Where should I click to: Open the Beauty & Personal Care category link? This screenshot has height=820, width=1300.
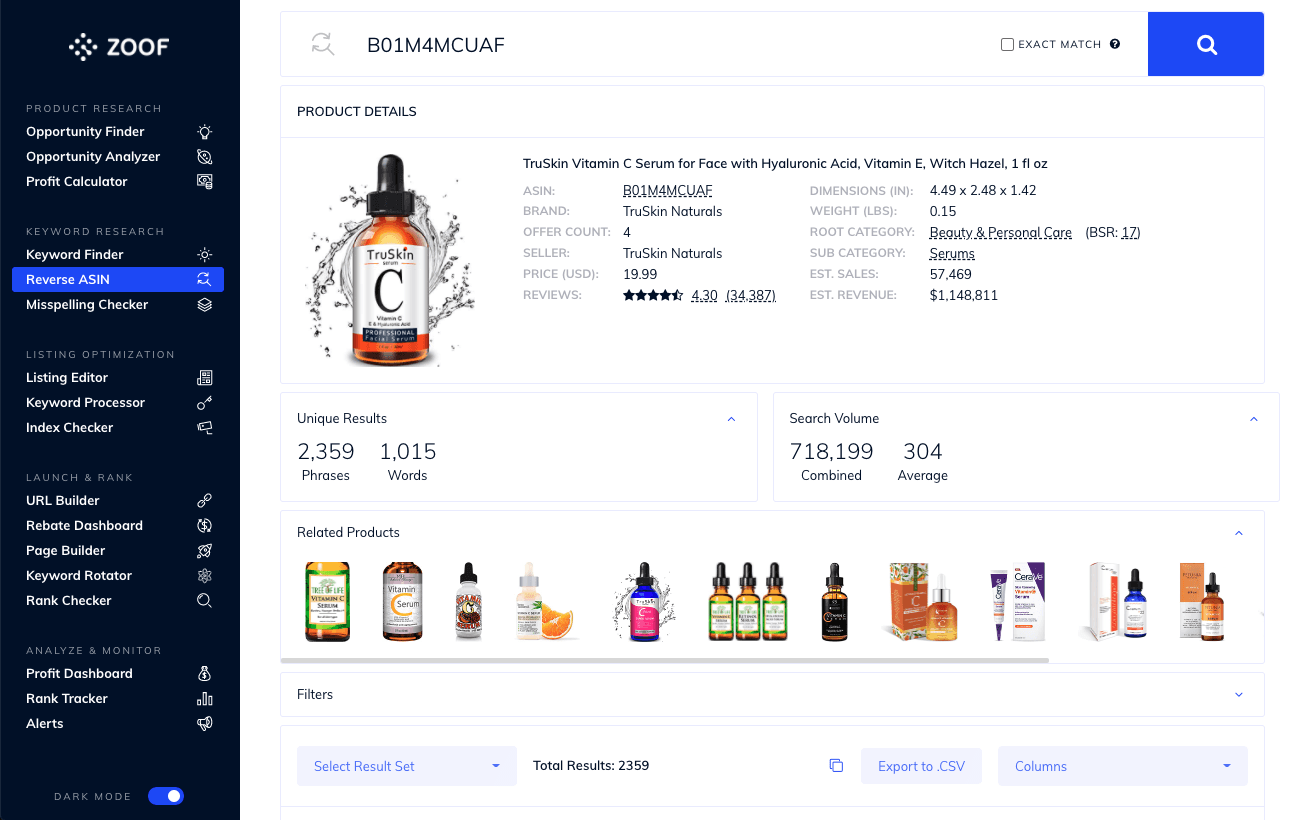pyautogui.click(x=1000, y=233)
